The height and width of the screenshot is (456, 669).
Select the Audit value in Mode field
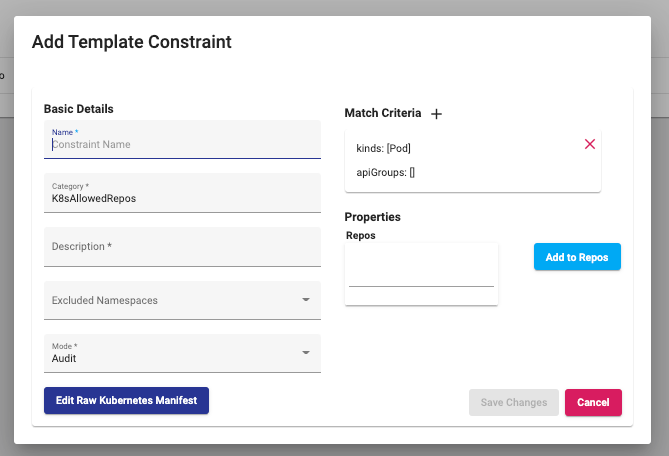(x=64, y=358)
